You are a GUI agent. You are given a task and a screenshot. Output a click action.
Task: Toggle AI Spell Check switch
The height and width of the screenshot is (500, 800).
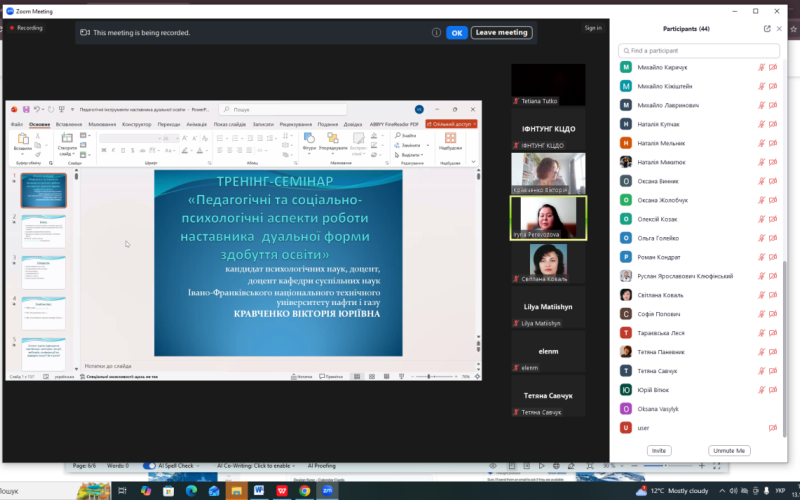[x=149, y=466]
